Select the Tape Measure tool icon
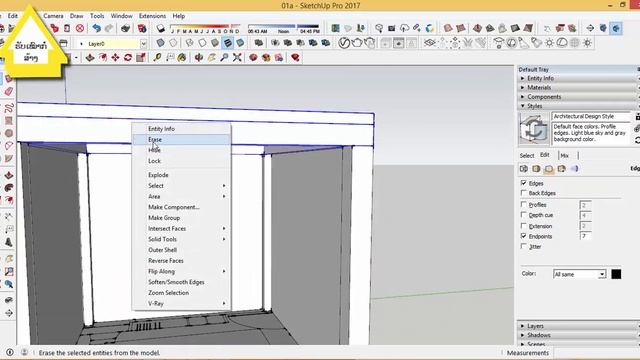 click(x=157, y=58)
